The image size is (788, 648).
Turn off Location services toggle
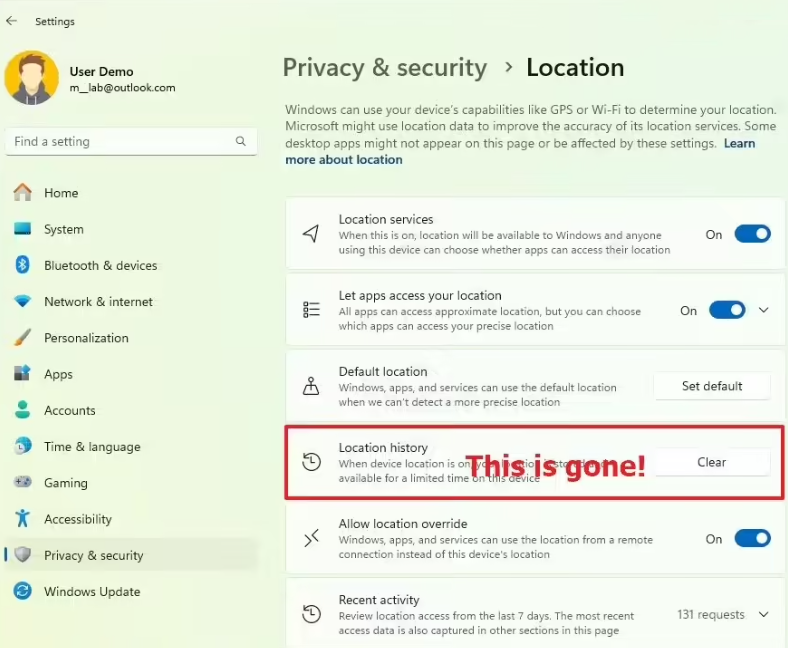click(752, 234)
